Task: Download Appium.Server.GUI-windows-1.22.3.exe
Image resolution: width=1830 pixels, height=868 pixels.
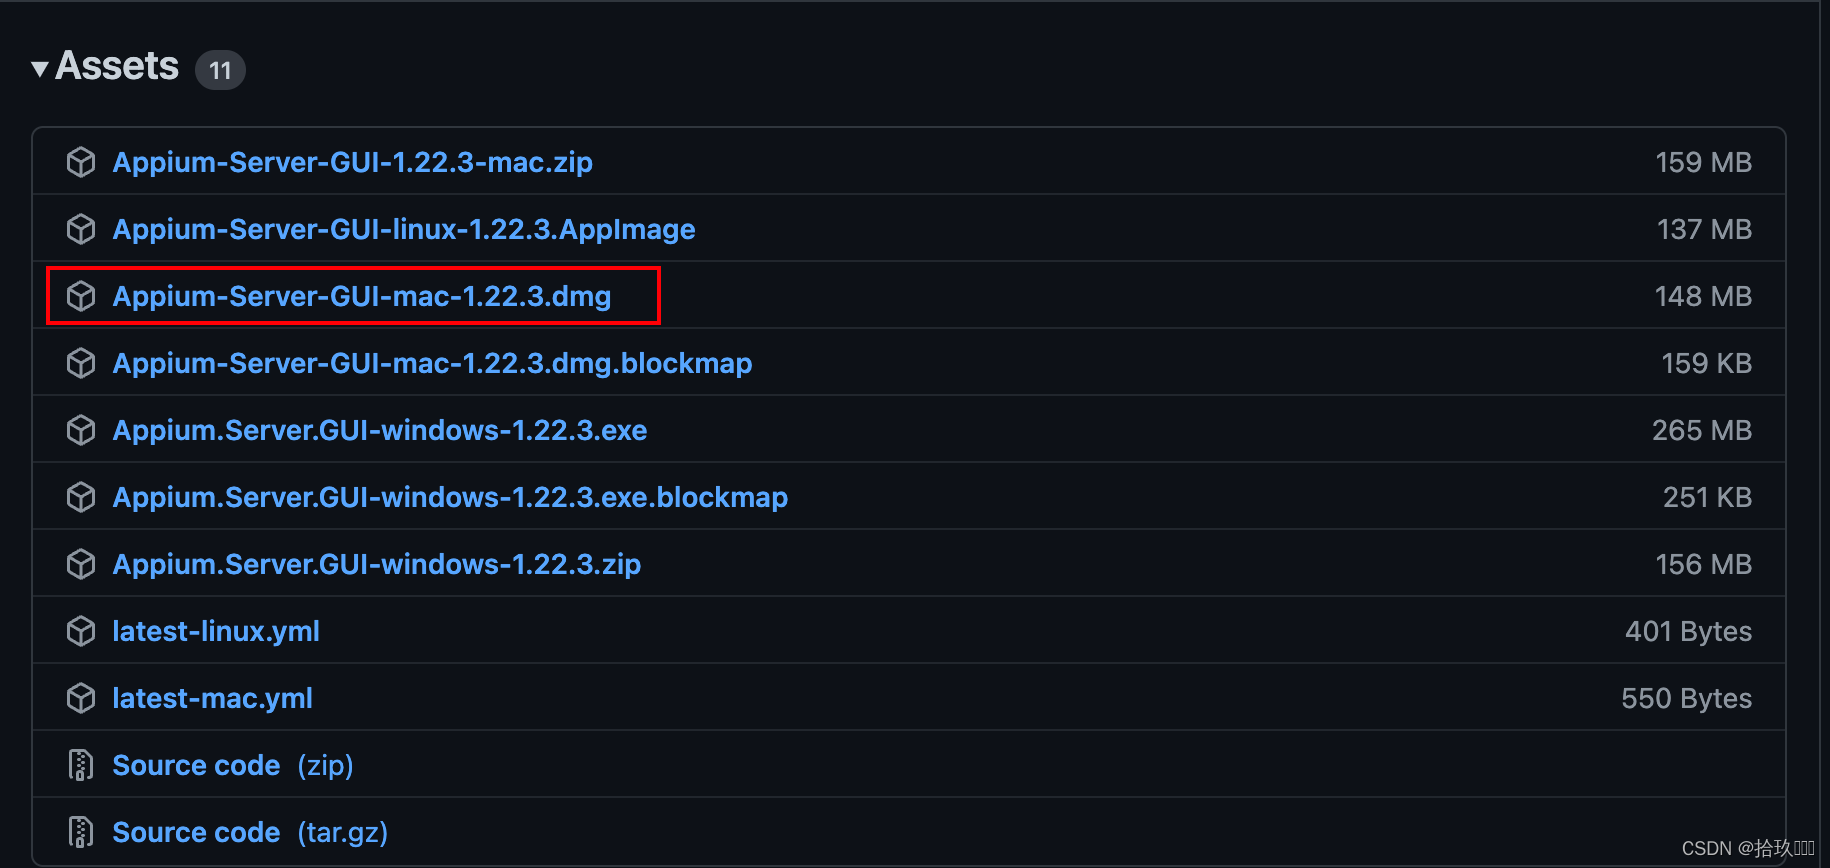Action: point(380,429)
